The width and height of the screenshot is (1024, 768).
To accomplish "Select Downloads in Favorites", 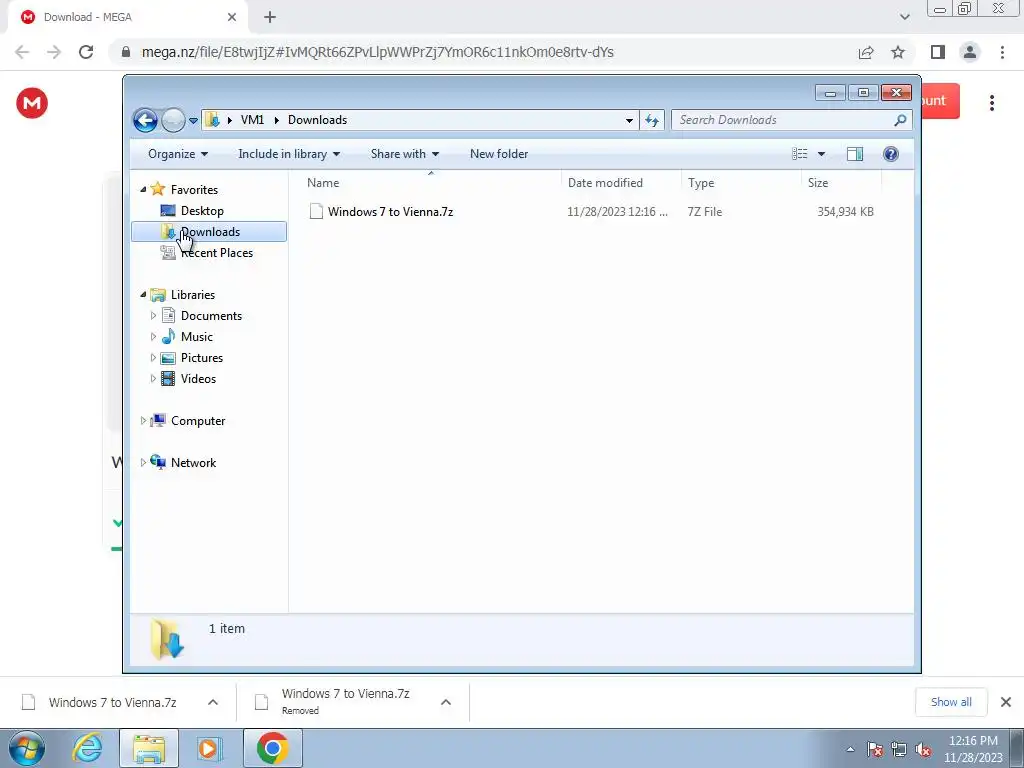I will pos(210,232).
